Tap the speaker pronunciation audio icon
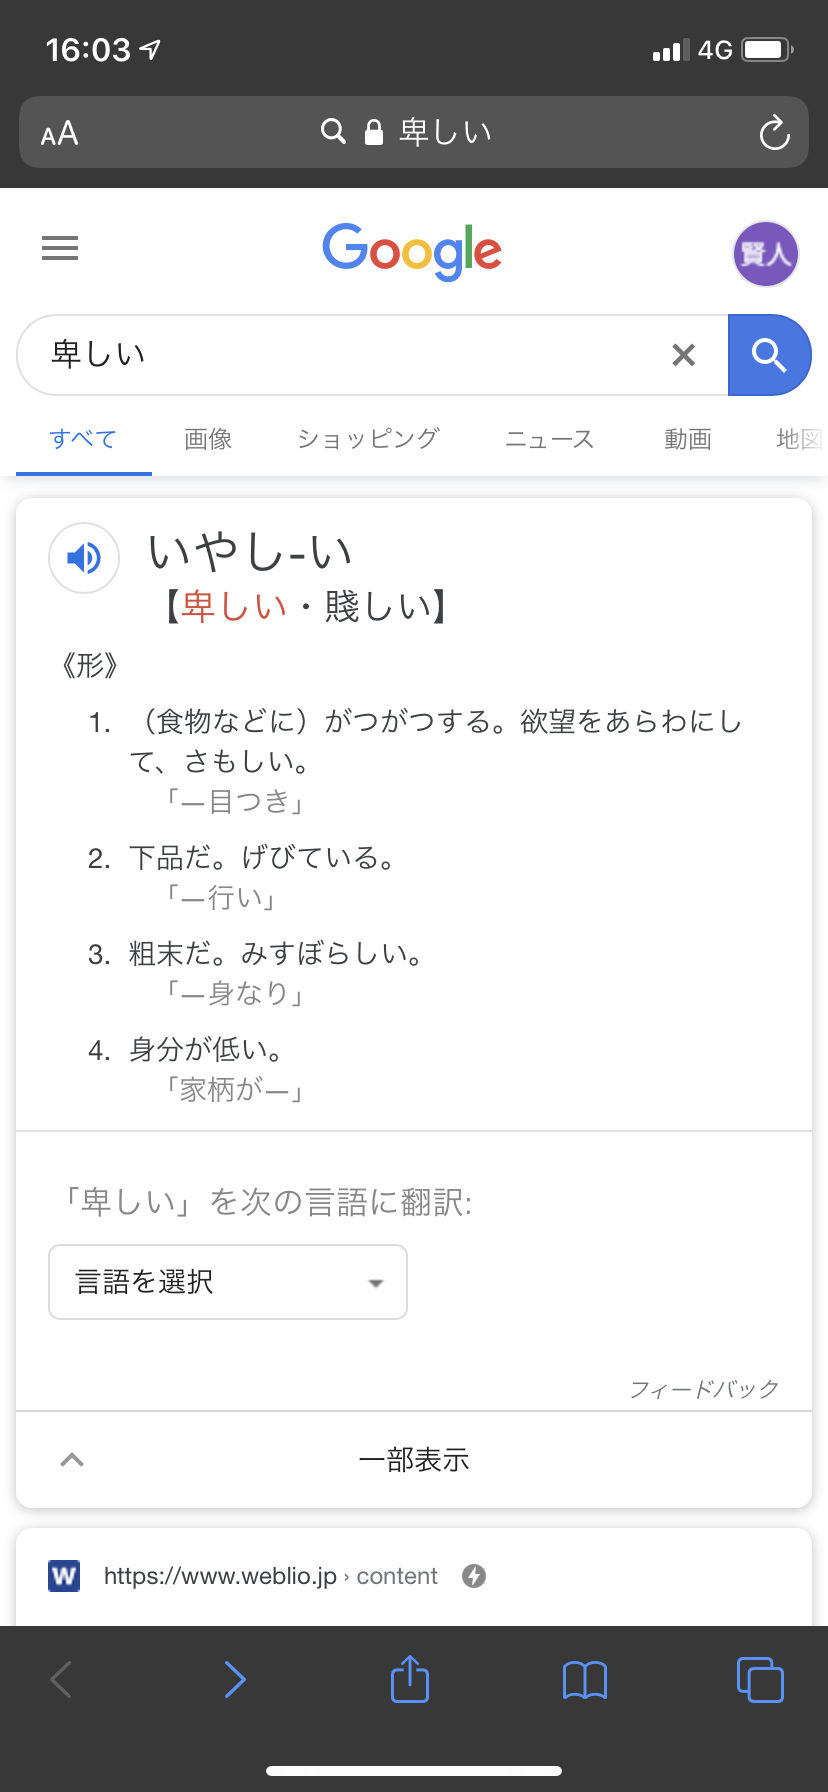828x1792 pixels. tap(84, 557)
